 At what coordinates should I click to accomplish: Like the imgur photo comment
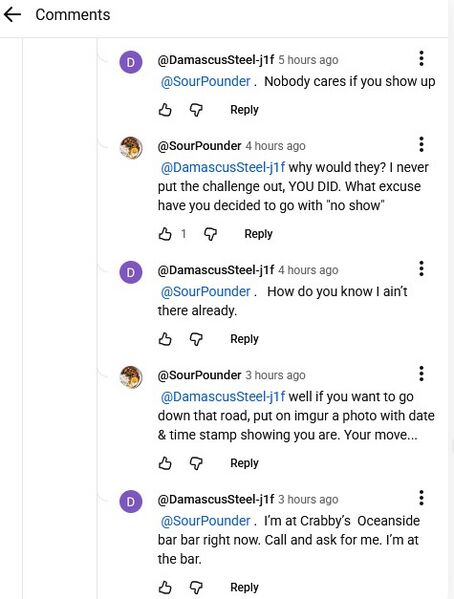165,463
